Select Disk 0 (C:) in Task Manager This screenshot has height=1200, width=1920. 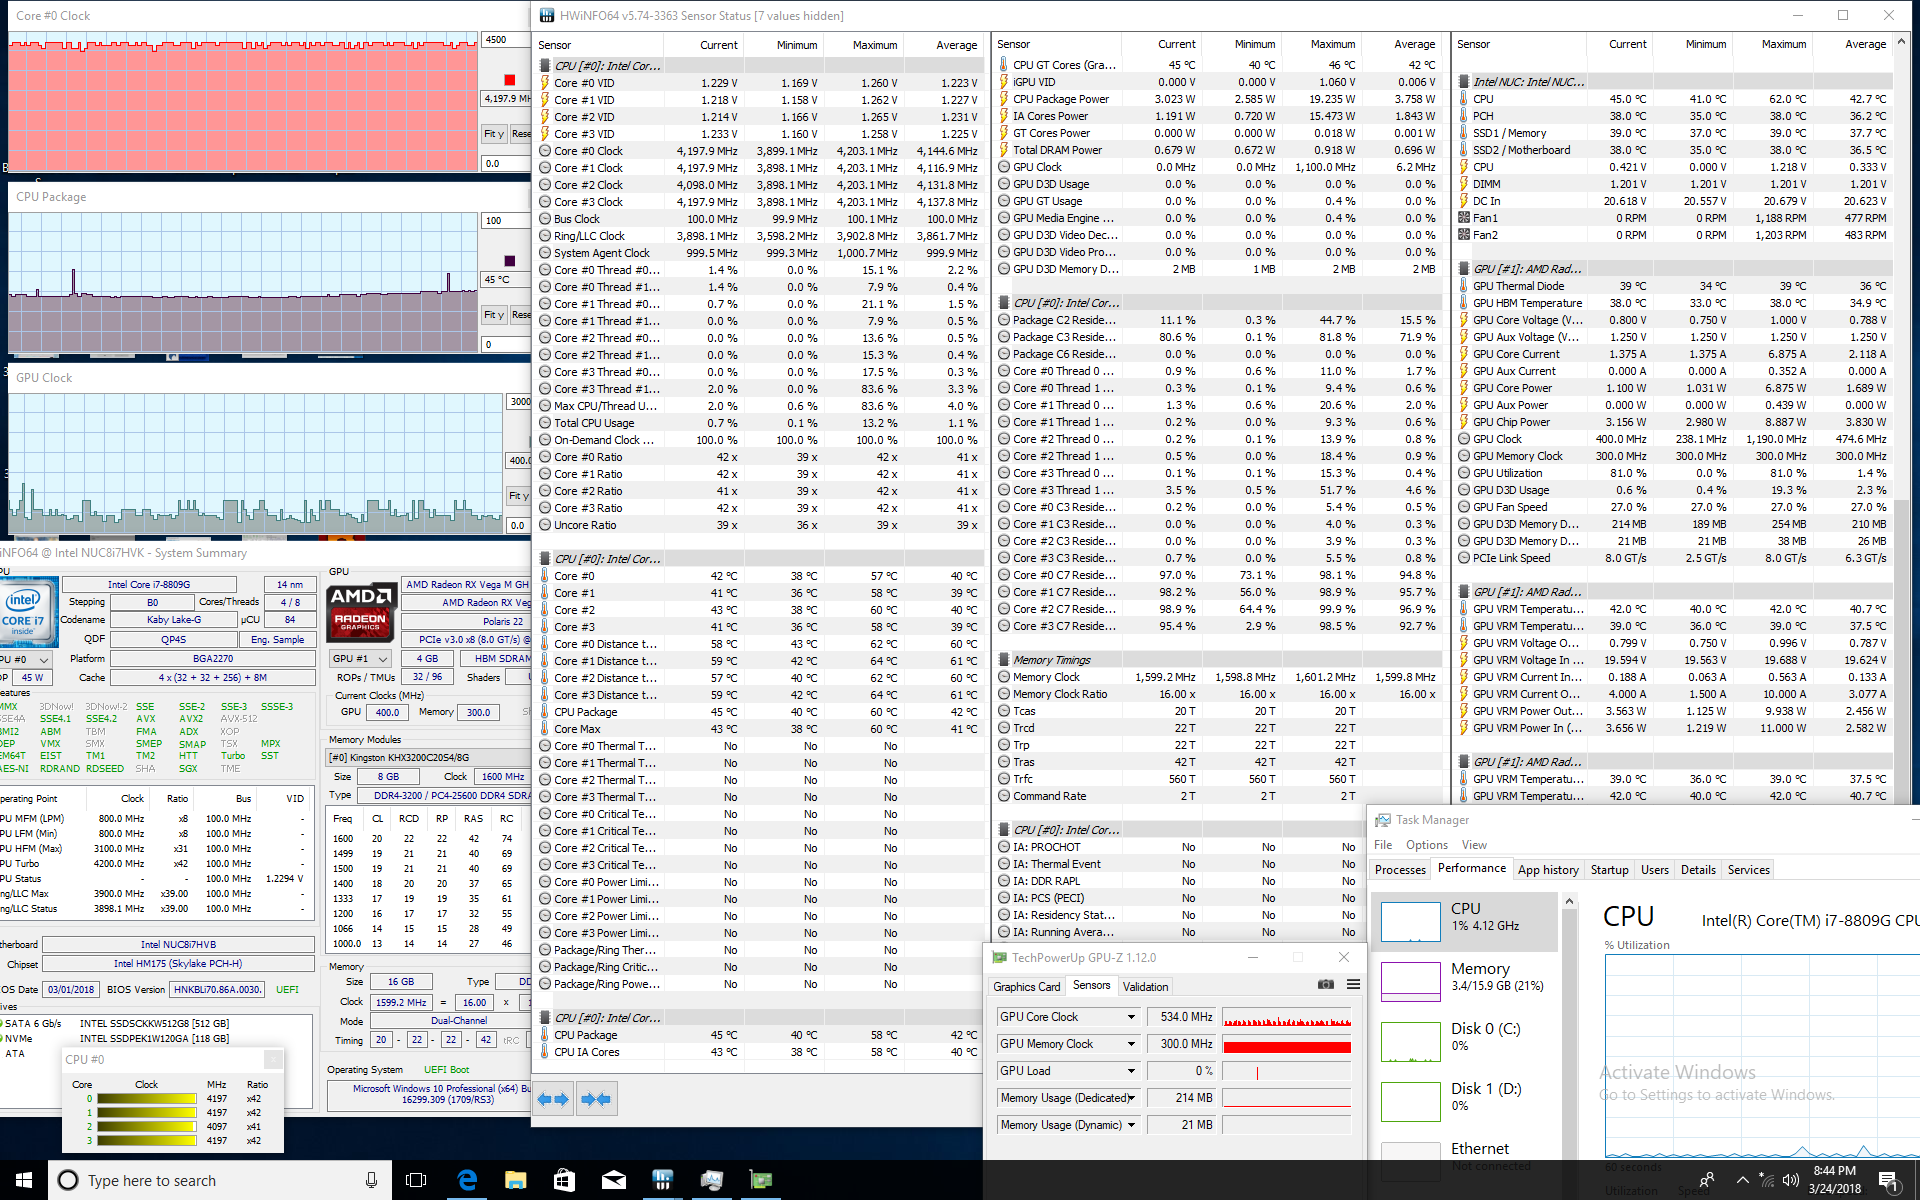(1465, 1041)
